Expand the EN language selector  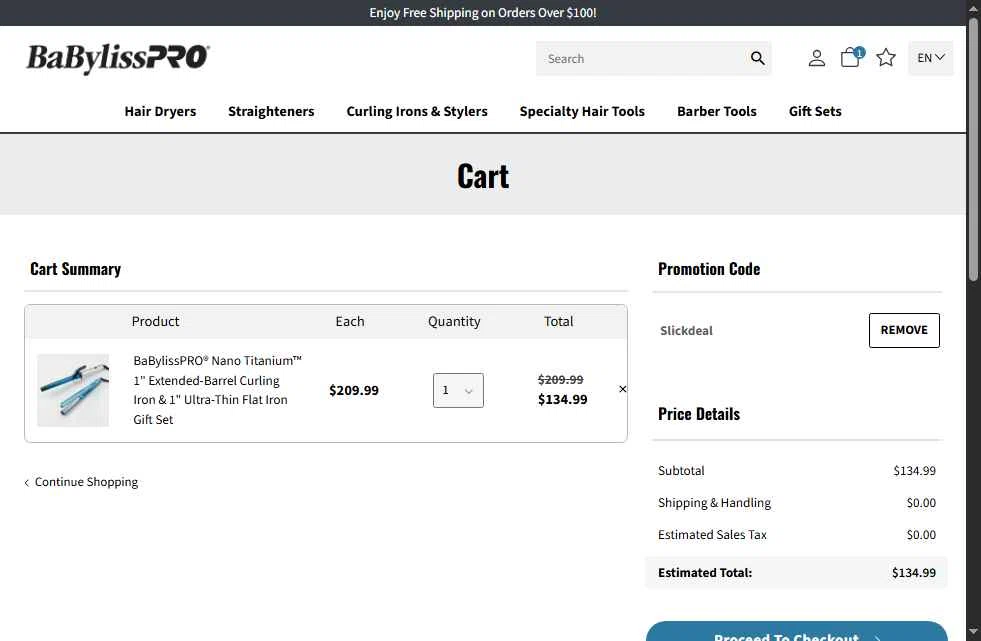point(930,58)
